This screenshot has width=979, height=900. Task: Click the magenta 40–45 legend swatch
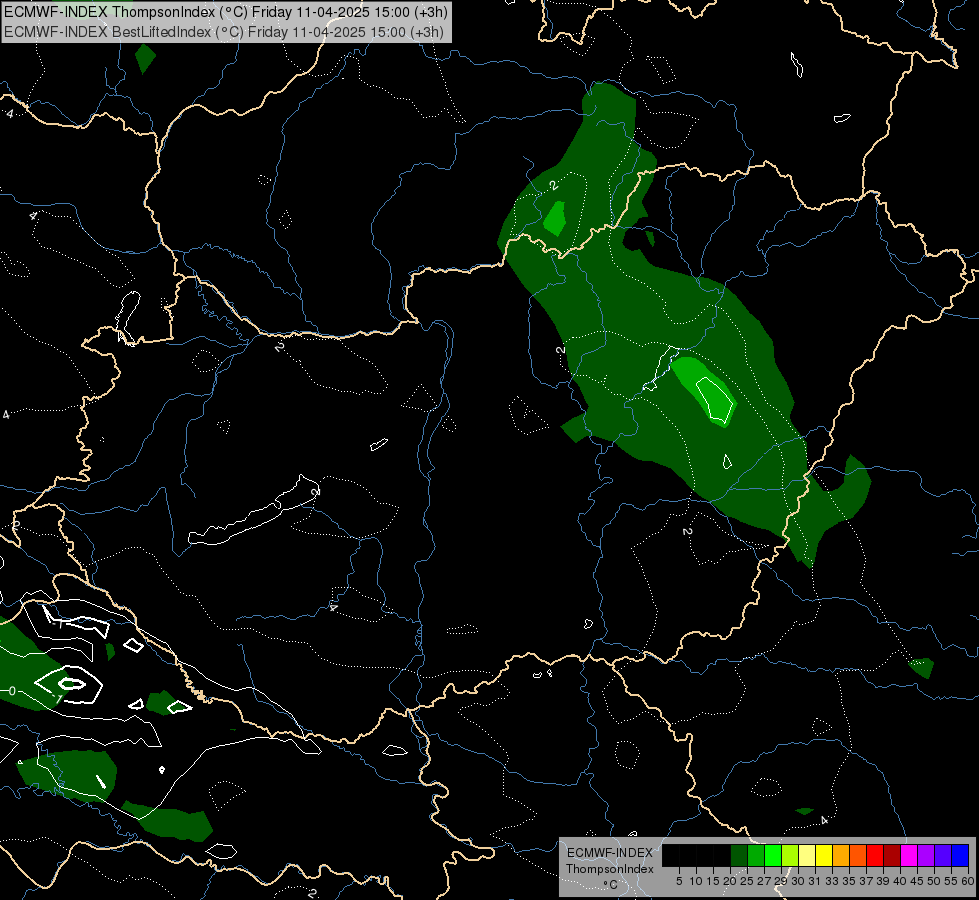tap(909, 855)
